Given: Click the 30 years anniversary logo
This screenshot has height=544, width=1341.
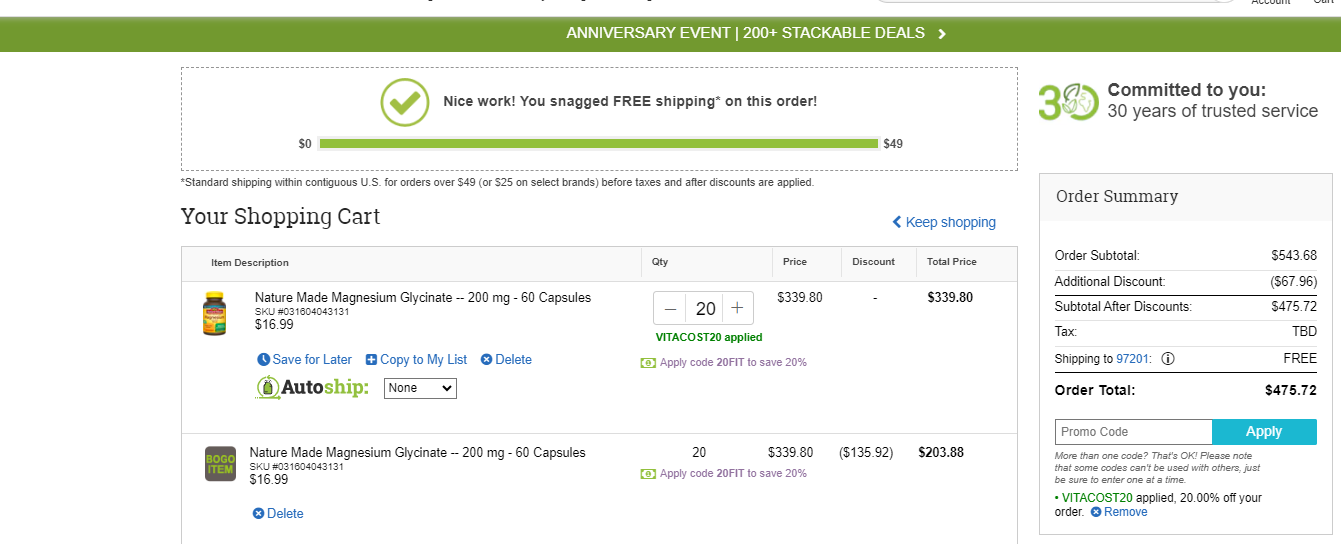Looking at the screenshot, I should tap(1068, 102).
